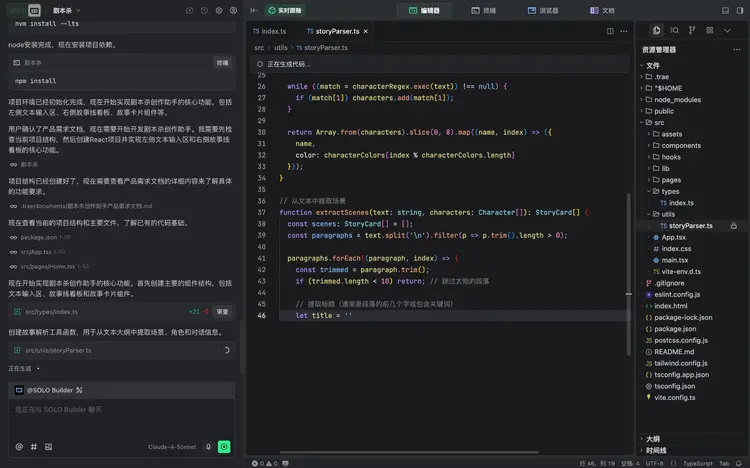Click the microphone voice input icon
Image resolution: width=750 pixels, height=468 pixels.
tap(207, 446)
